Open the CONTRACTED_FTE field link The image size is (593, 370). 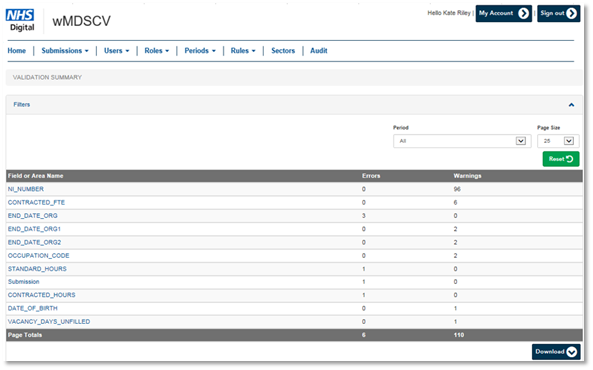coord(36,202)
